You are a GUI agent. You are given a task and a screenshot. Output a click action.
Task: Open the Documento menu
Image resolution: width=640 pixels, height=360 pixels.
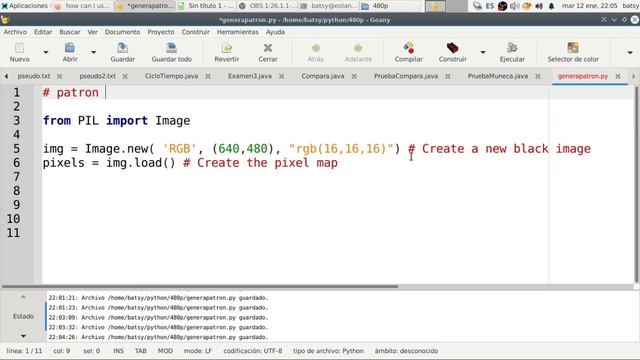tap(122, 32)
